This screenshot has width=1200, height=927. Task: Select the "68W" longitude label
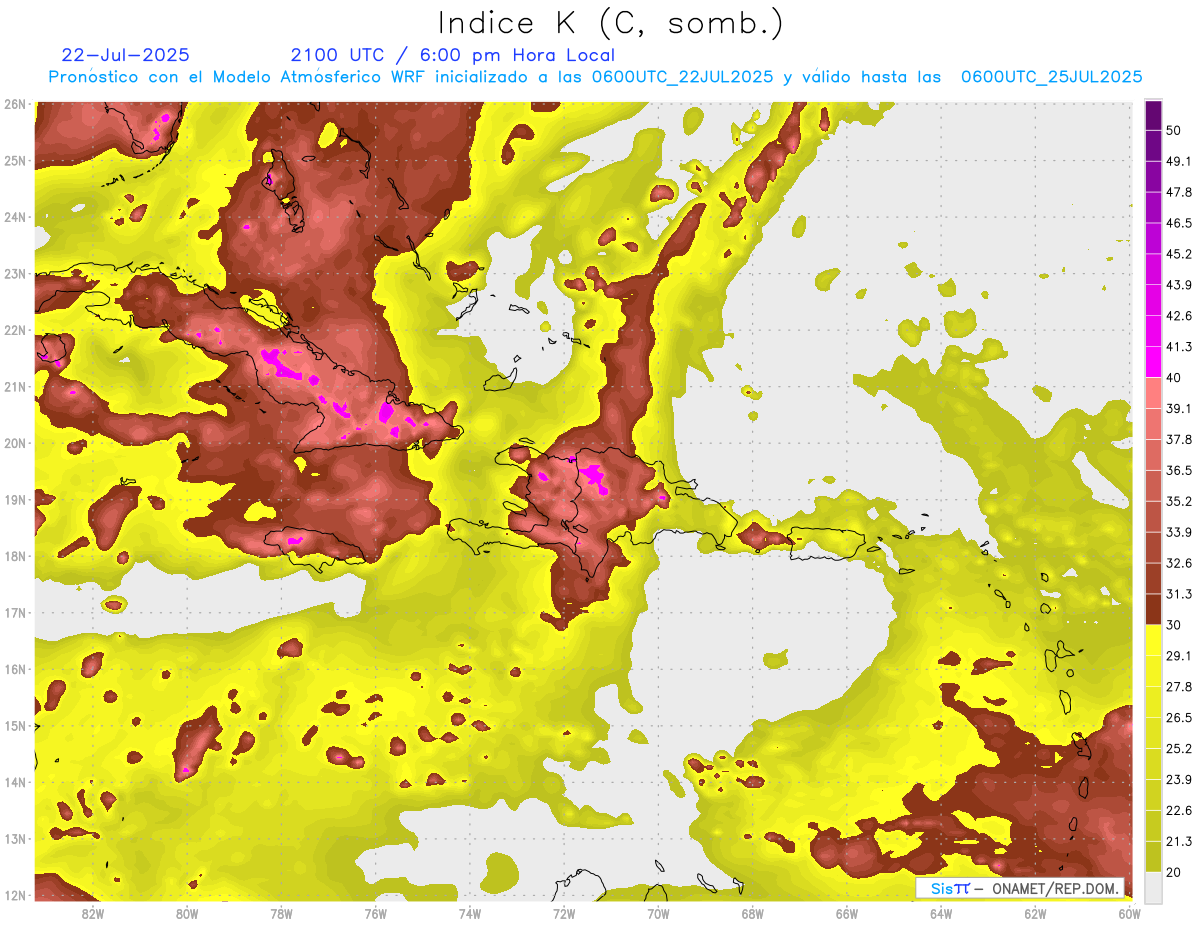click(x=752, y=914)
